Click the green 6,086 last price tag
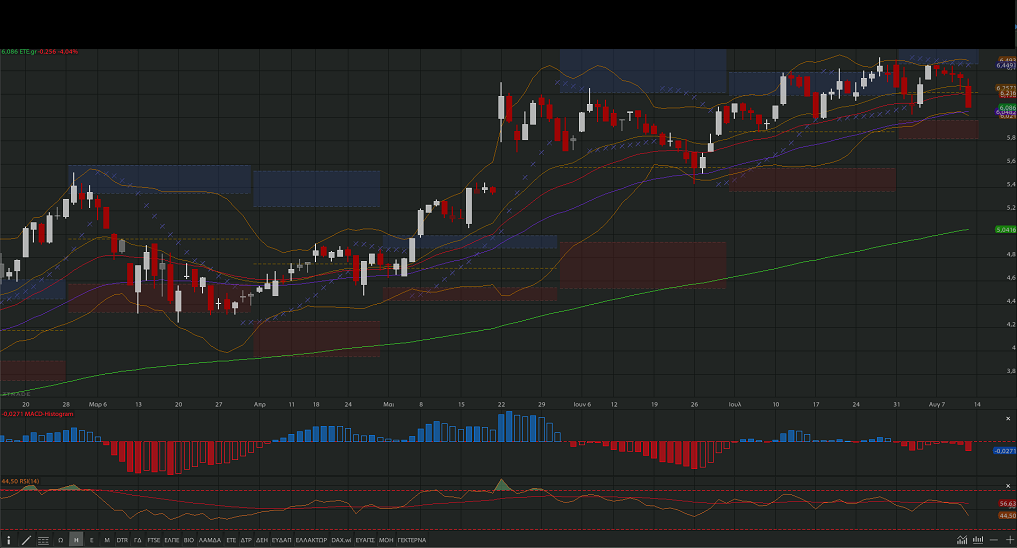Image resolution: width=1017 pixels, height=548 pixels. coord(1007,108)
